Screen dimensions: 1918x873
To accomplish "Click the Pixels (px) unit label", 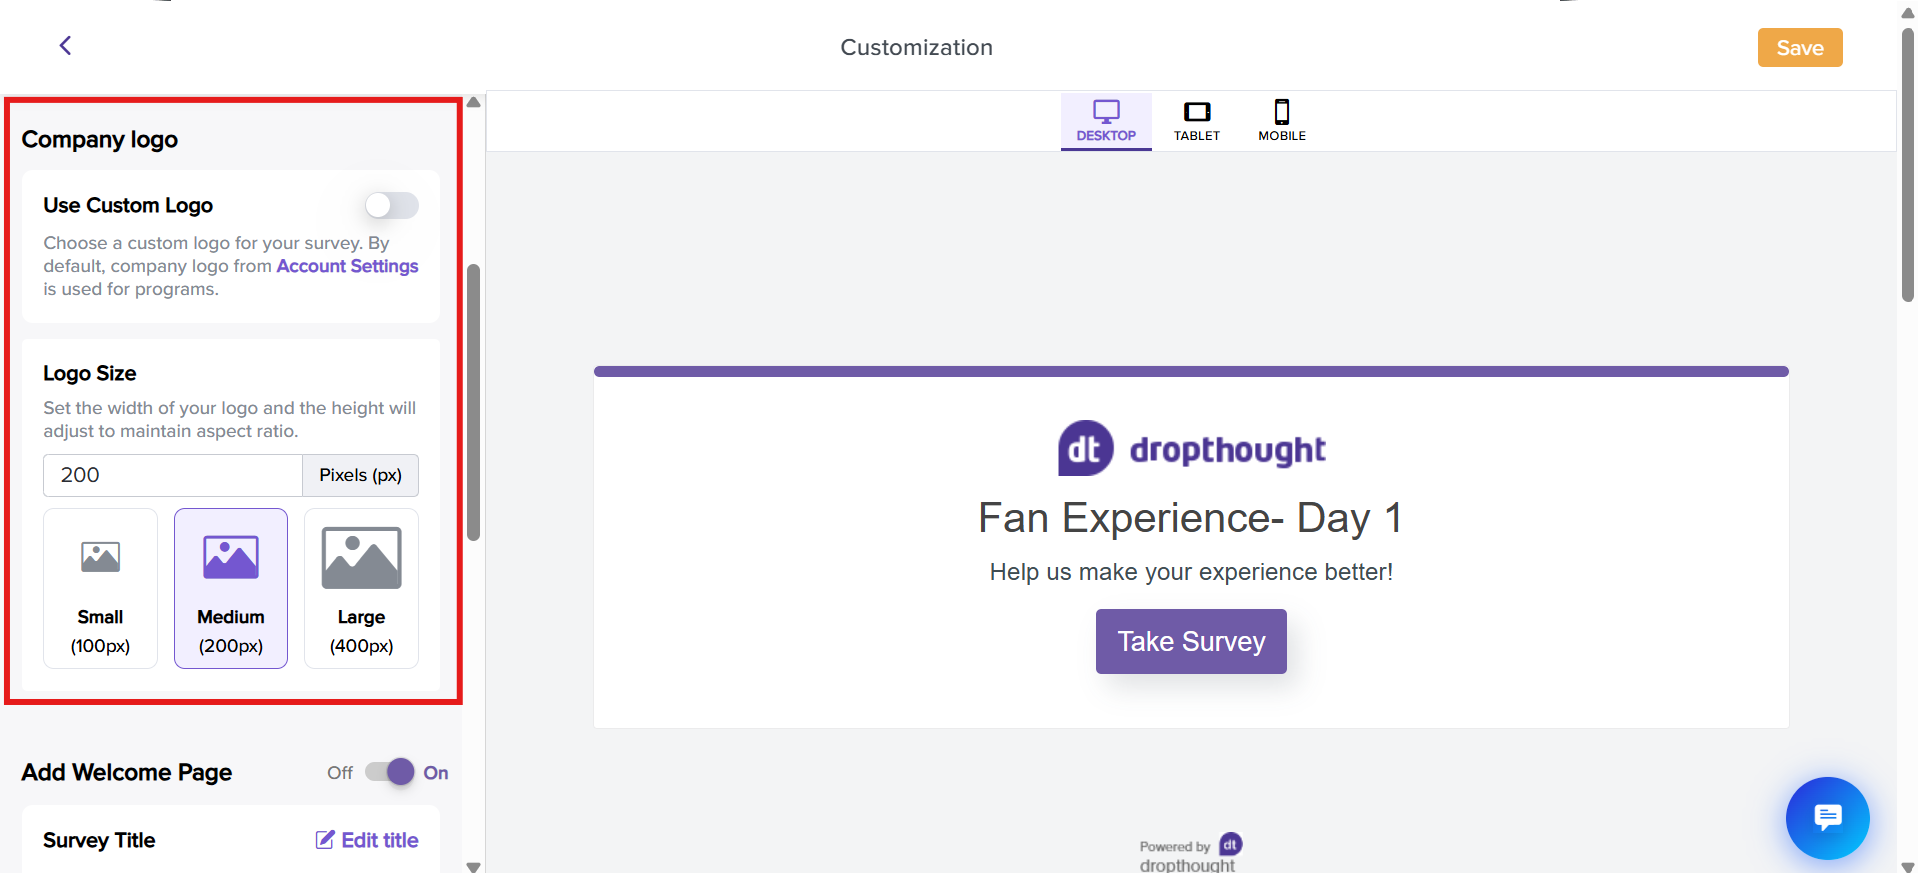I will 360,475.
